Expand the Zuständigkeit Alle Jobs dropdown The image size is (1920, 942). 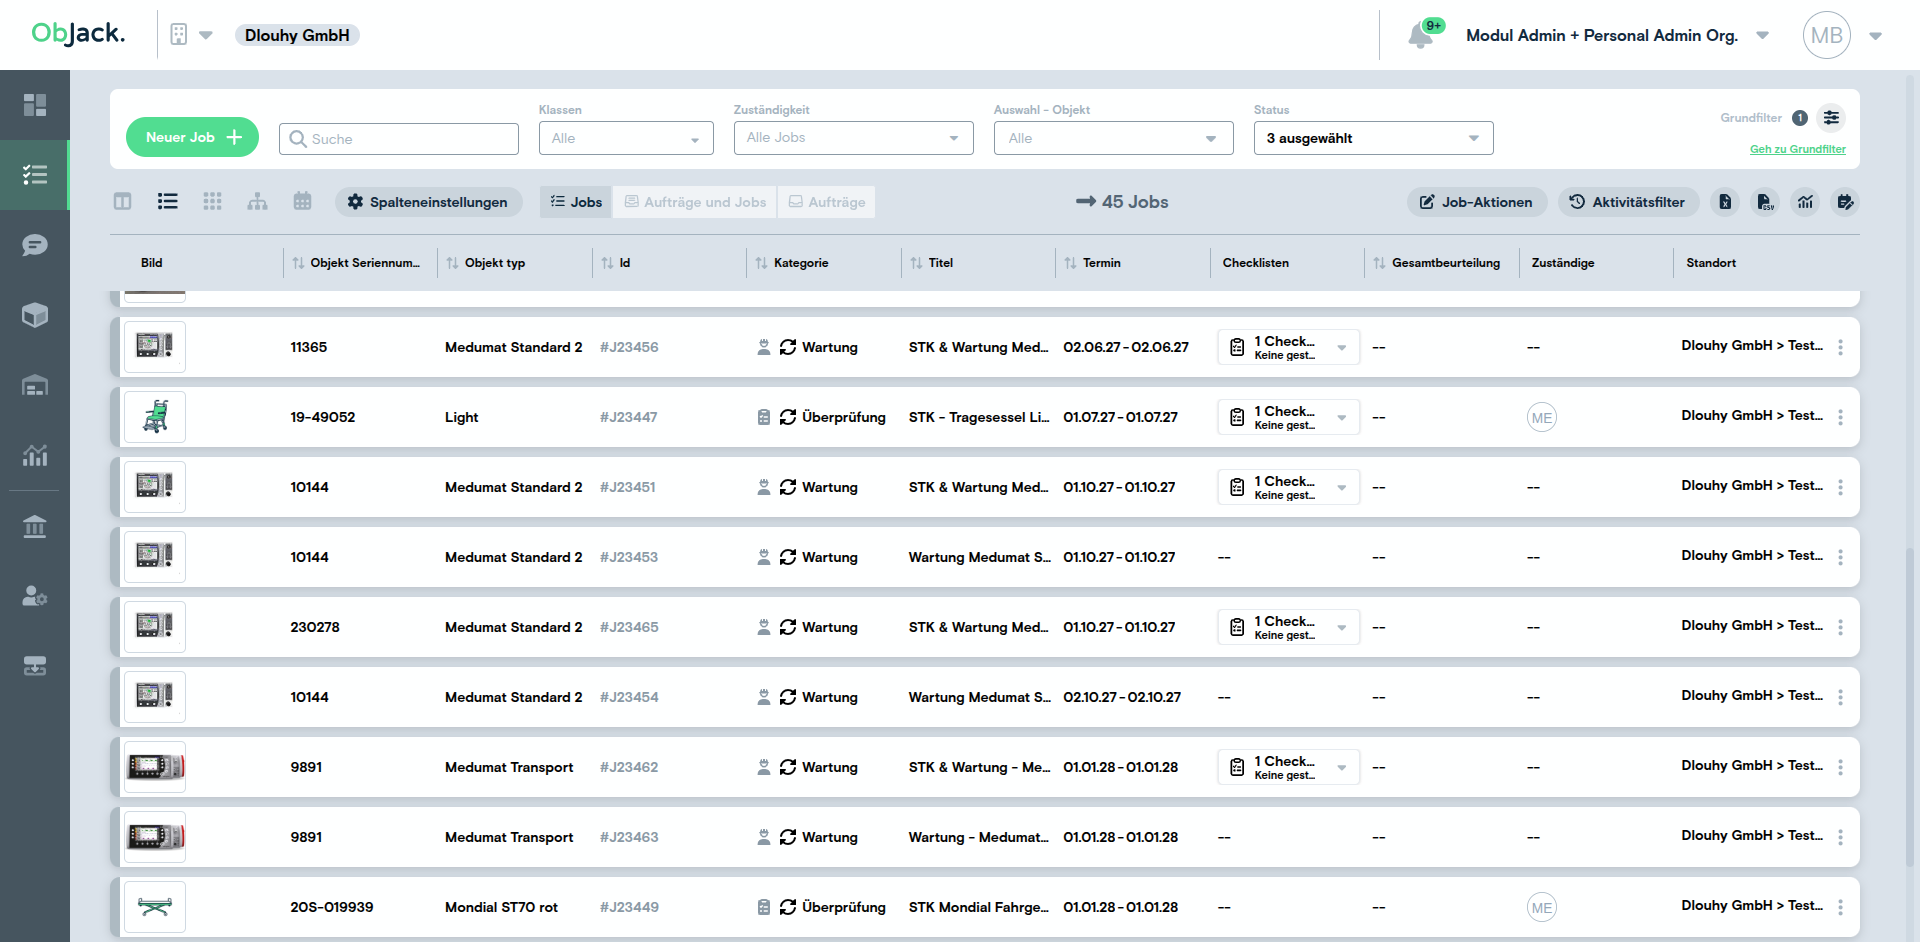(853, 138)
